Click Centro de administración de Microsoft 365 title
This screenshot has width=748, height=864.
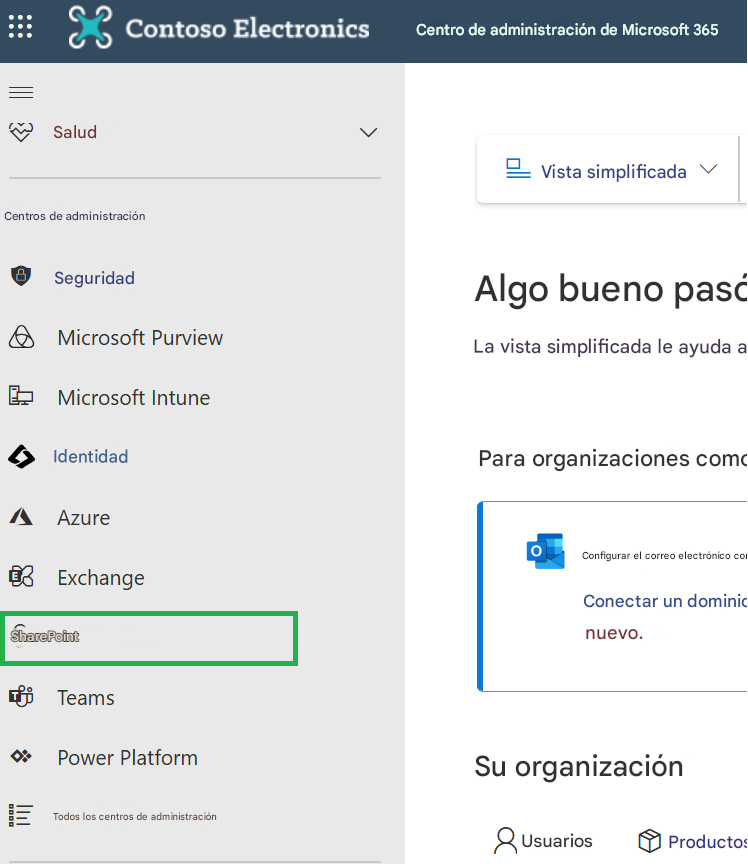point(567,30)
